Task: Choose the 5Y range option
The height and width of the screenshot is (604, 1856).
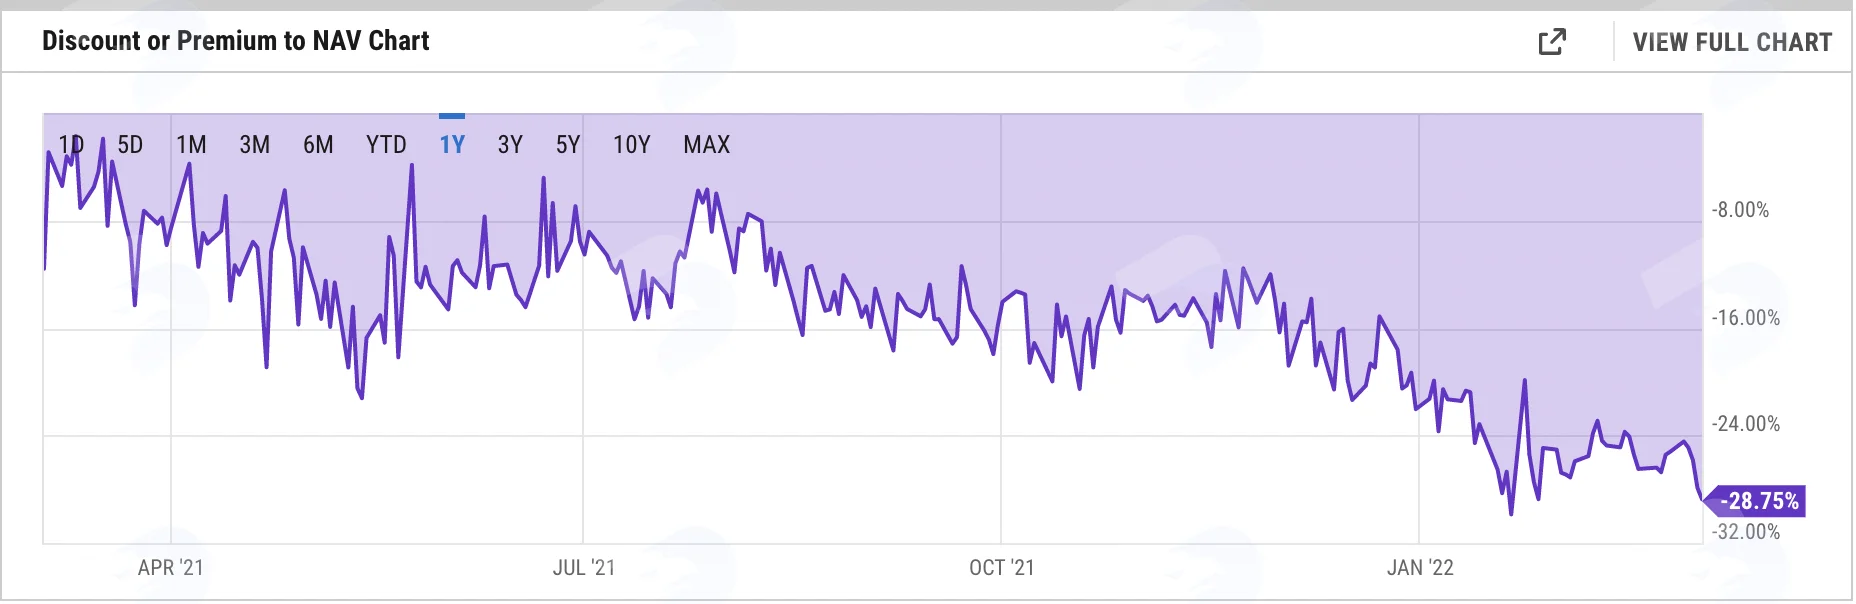Action: pos(568,145)
